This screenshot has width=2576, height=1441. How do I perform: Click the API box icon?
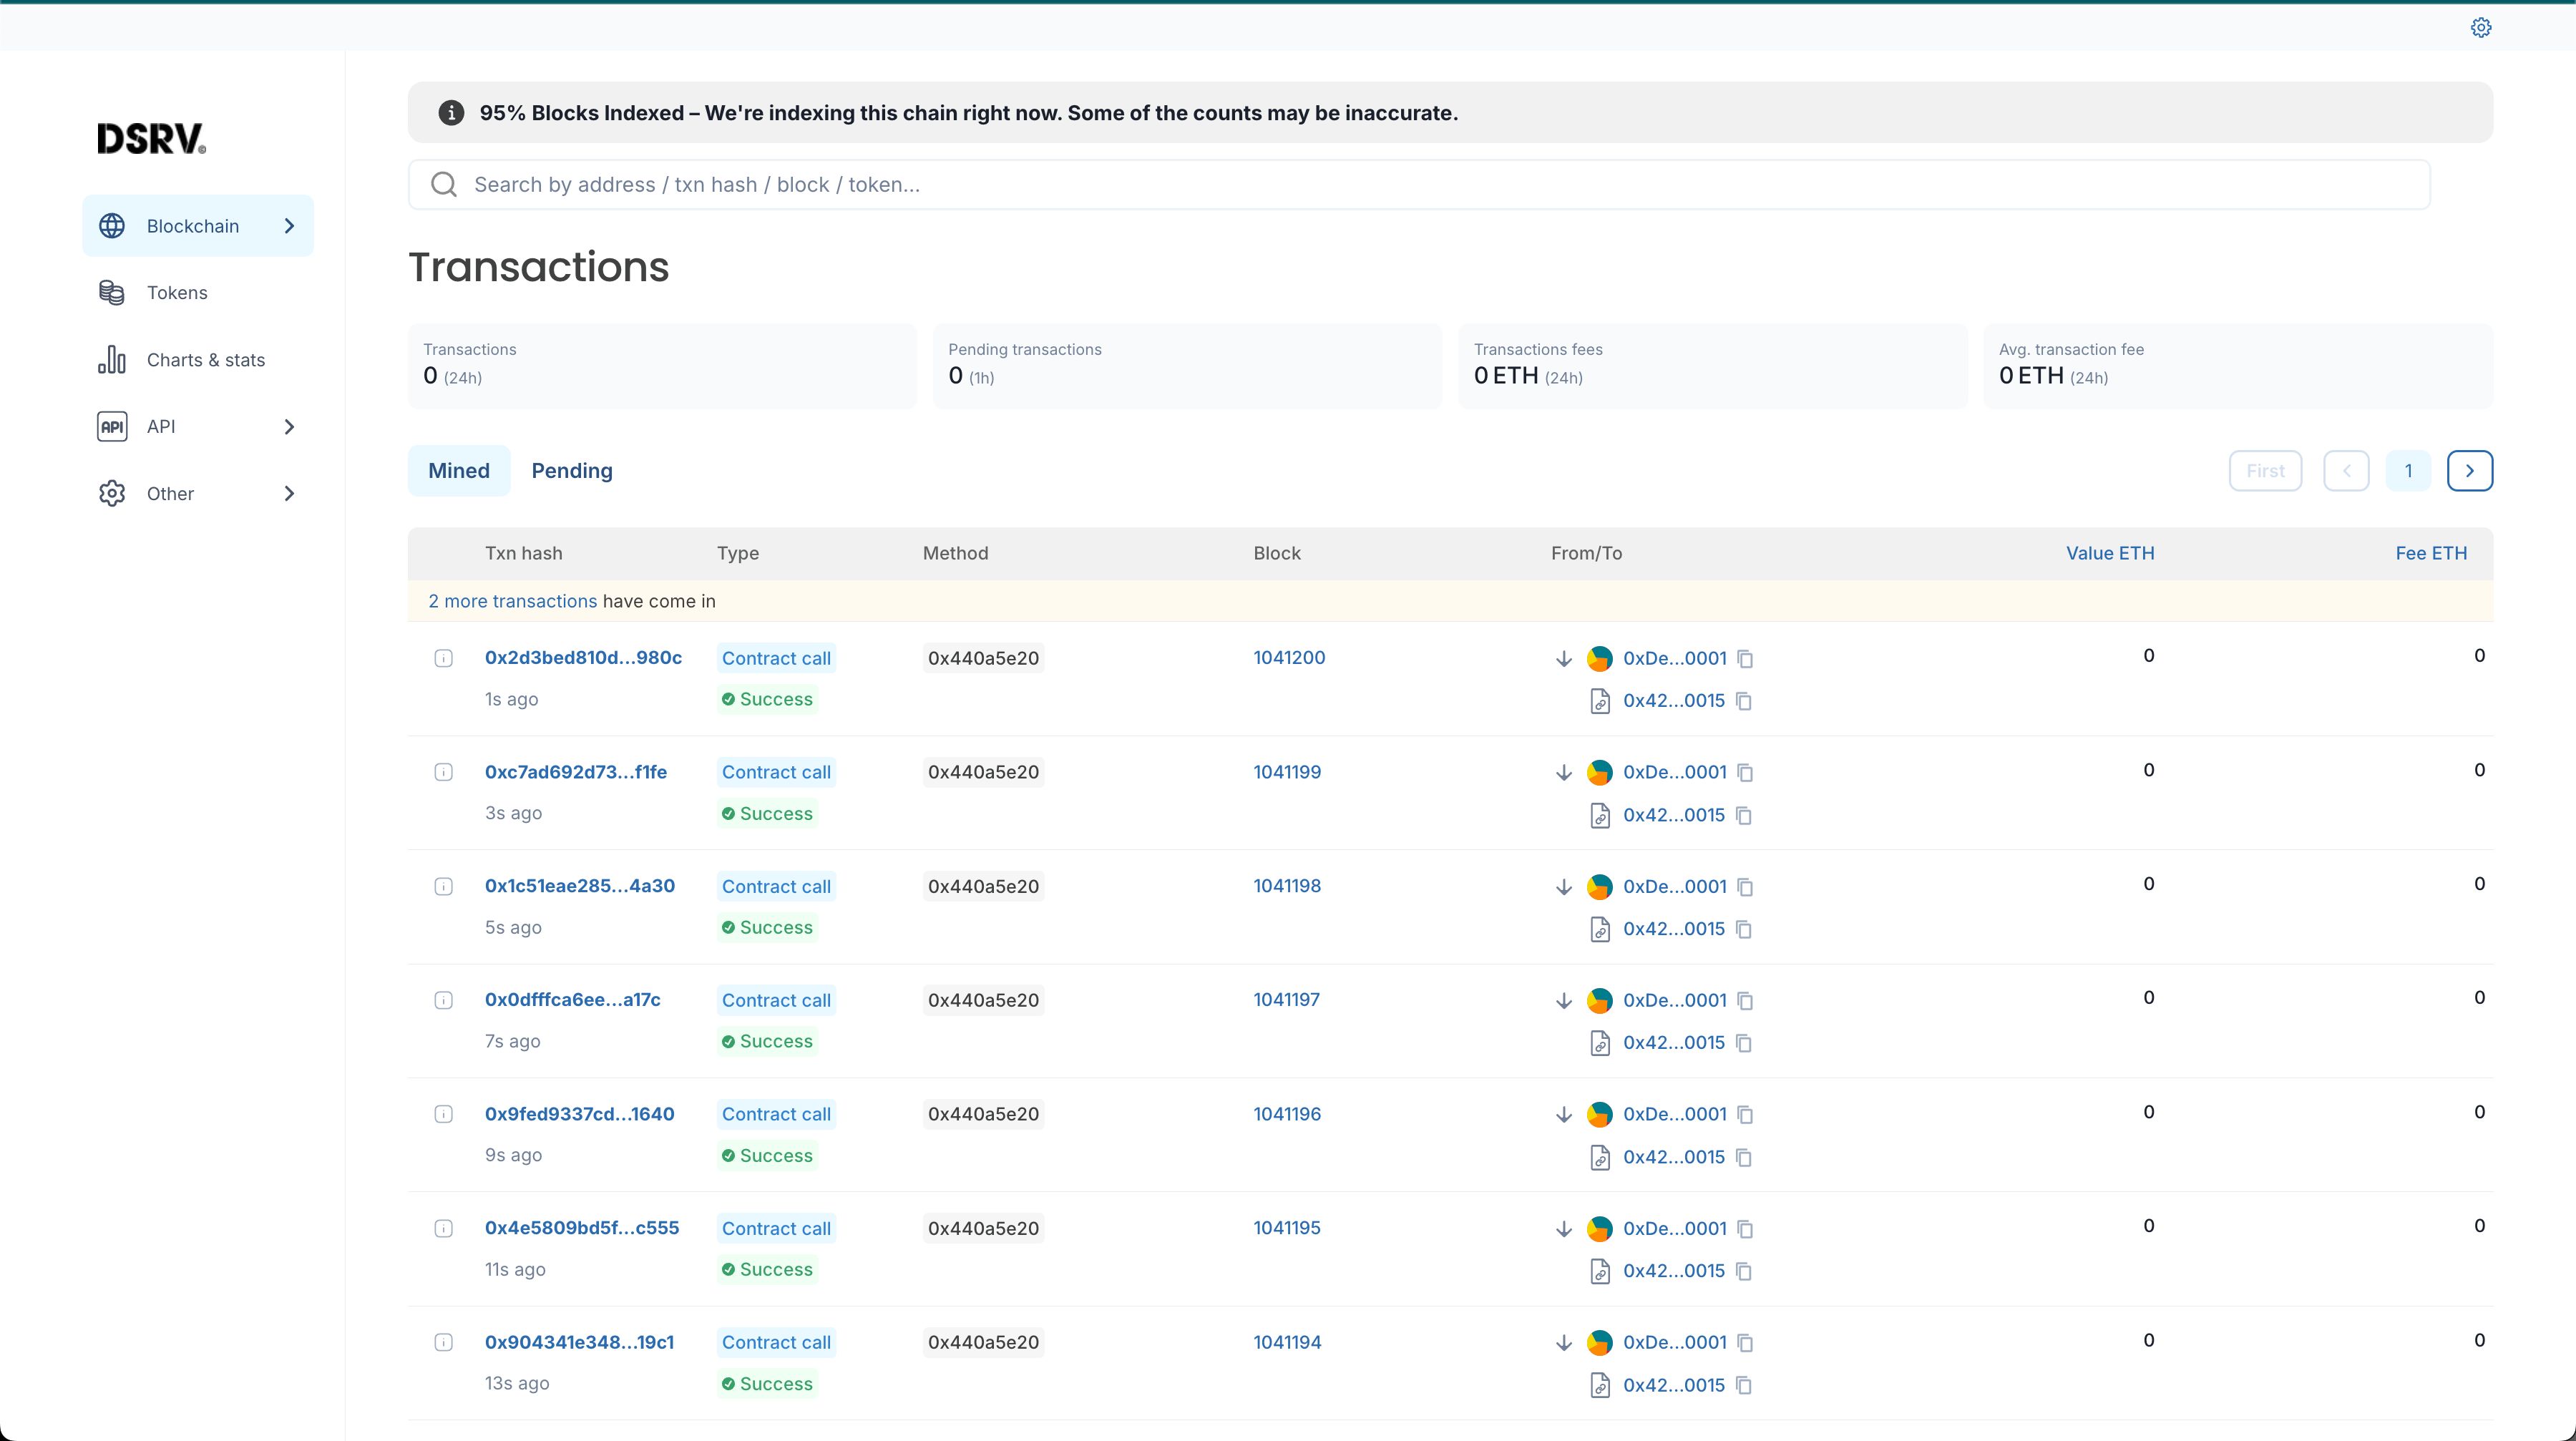click(112, 427)
